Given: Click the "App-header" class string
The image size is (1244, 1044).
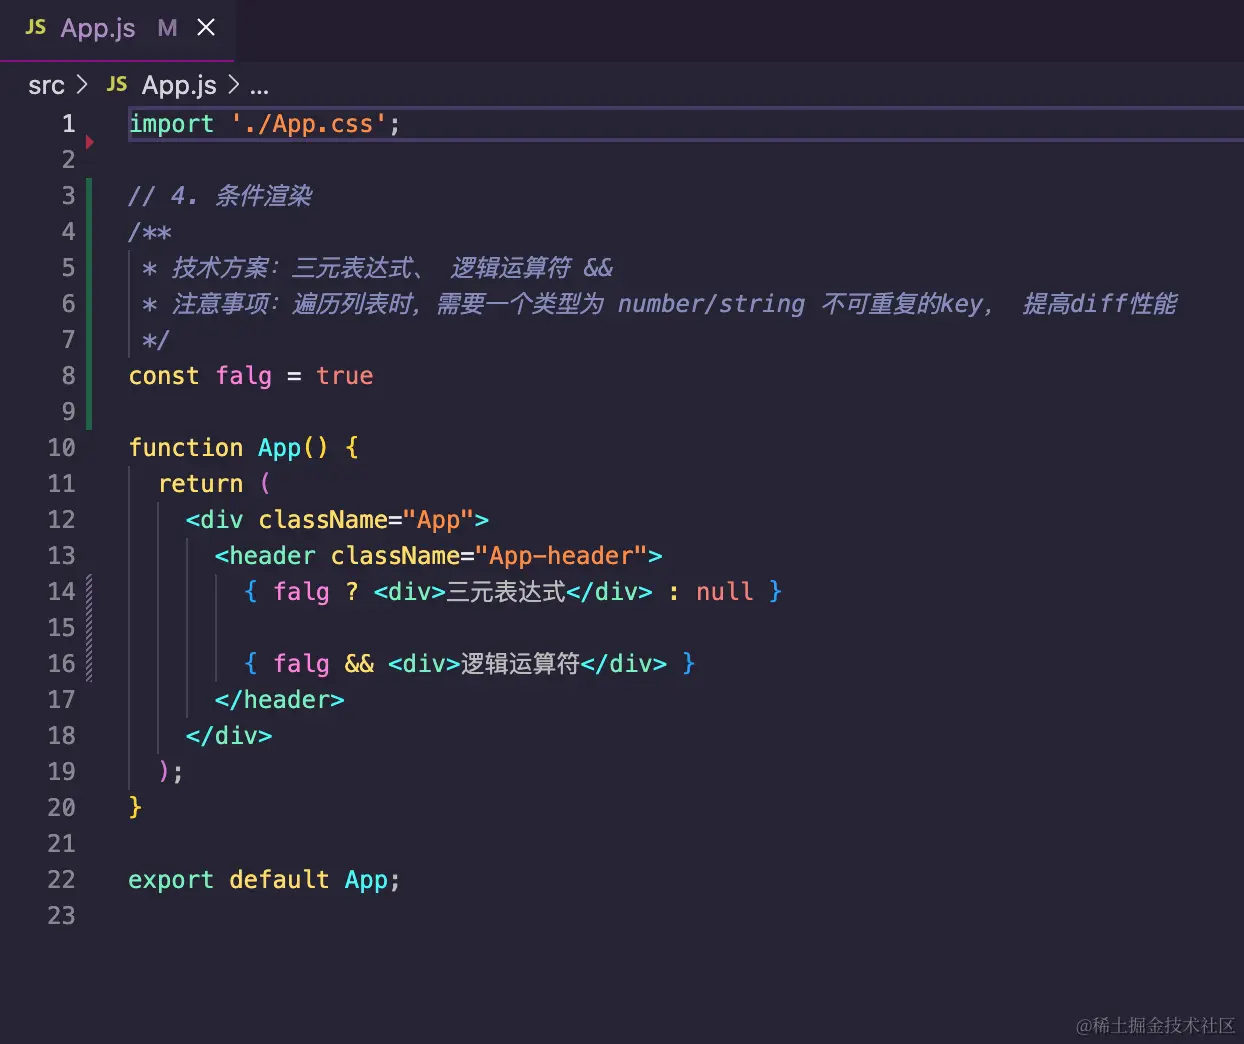Looking at the screenshot, I should (561, 556).
